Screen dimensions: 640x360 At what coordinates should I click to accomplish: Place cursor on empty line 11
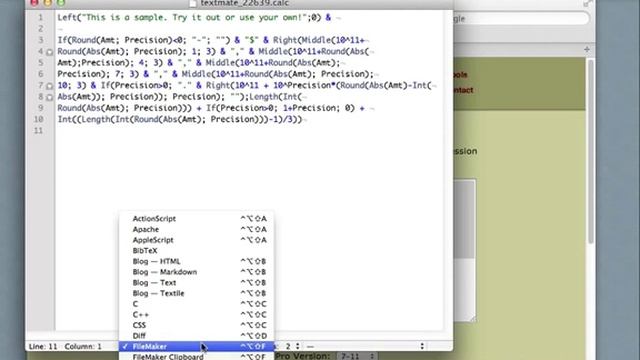[249, 131]
